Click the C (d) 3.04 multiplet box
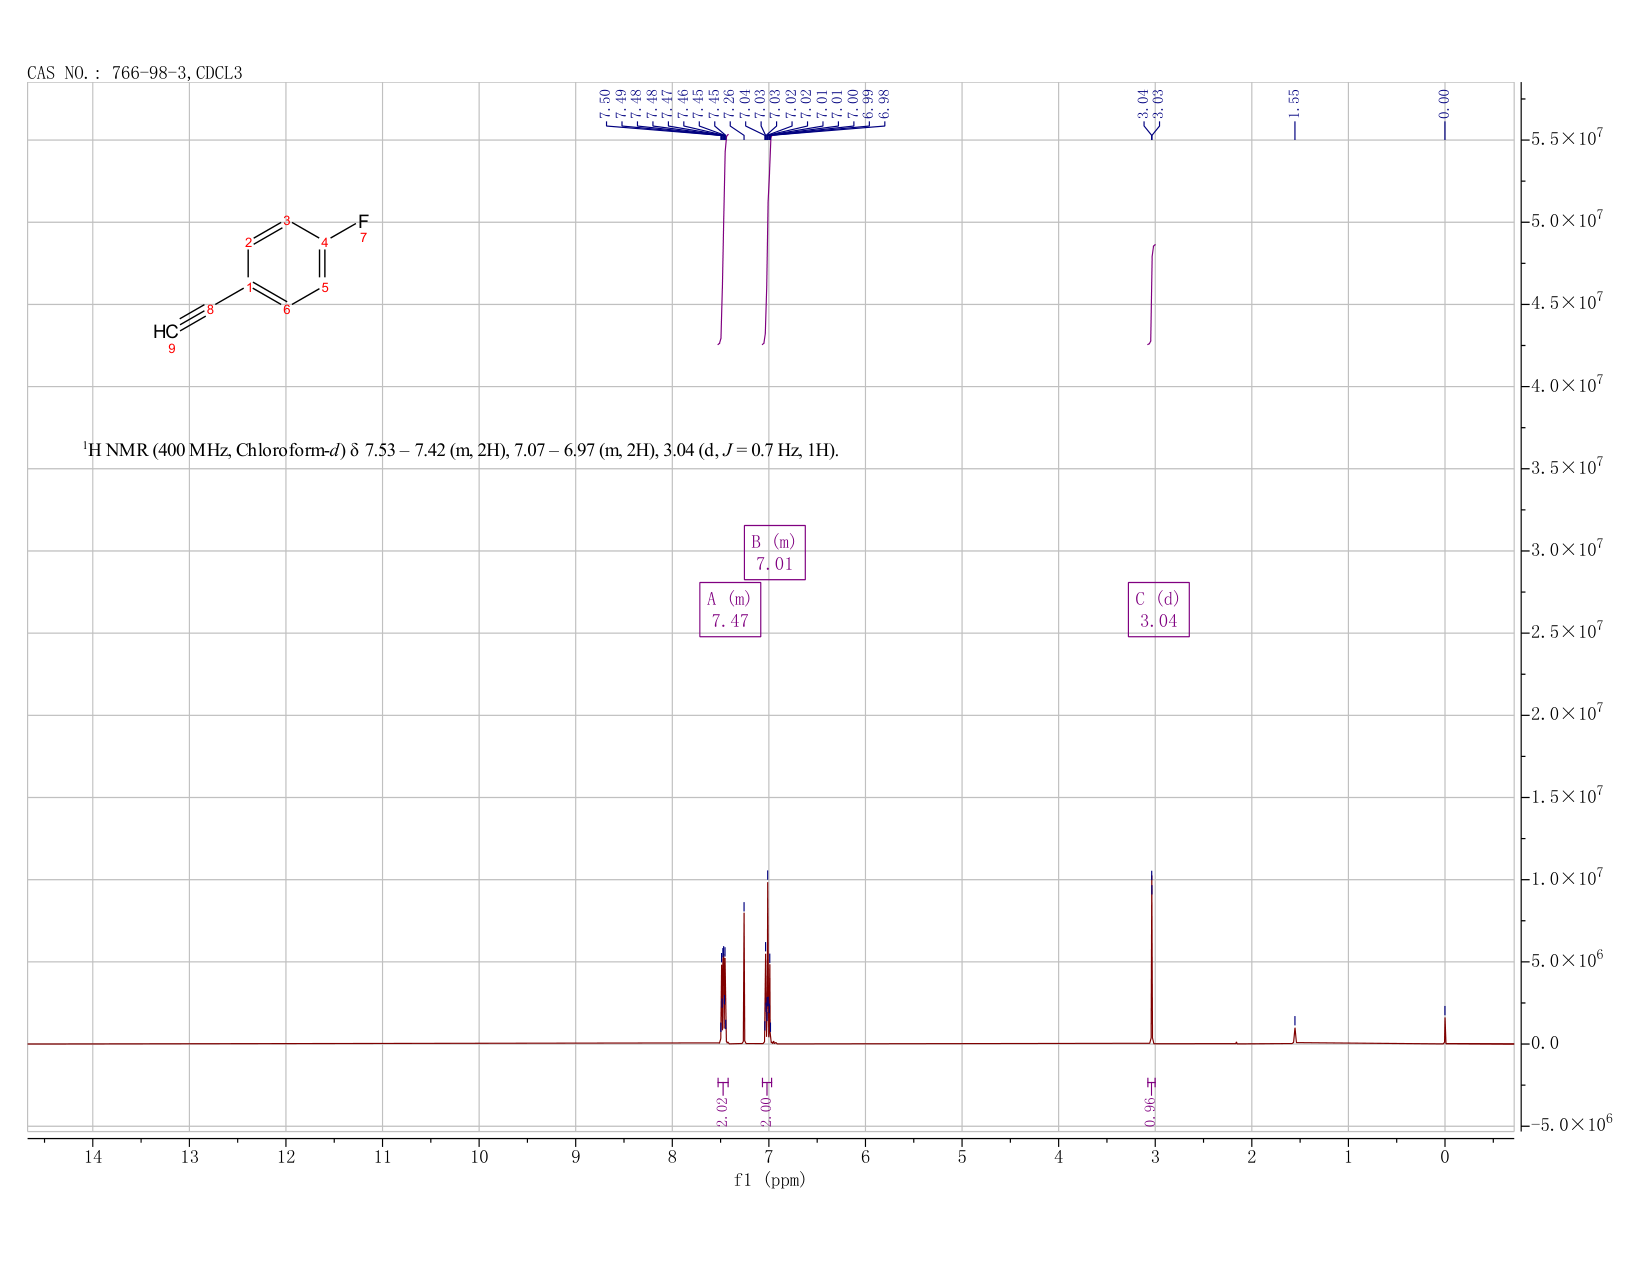Viewport: 1650px width, 1275px height. (x=1158, y=609)
